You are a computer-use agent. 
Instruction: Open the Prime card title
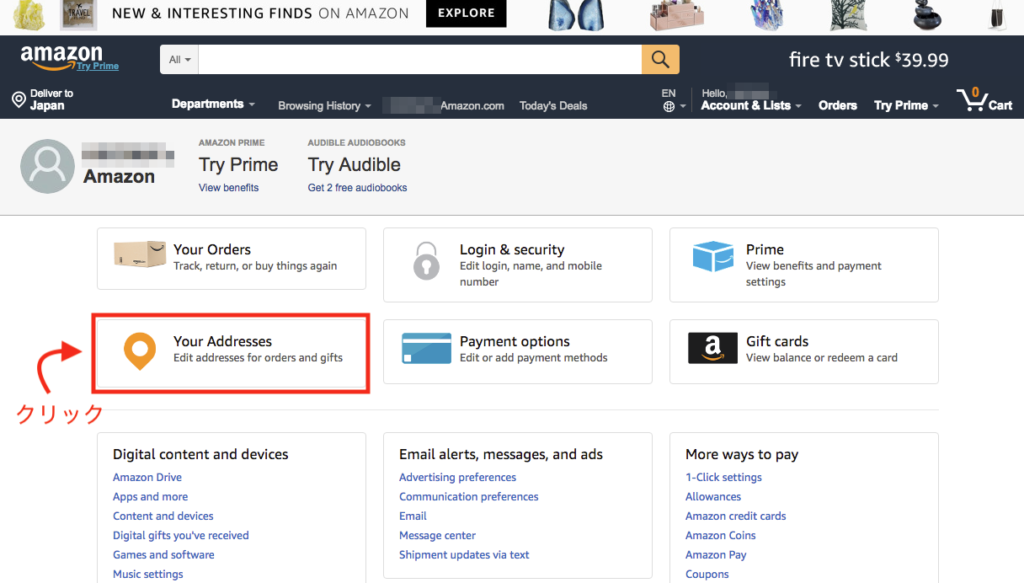tap(764, 249)
